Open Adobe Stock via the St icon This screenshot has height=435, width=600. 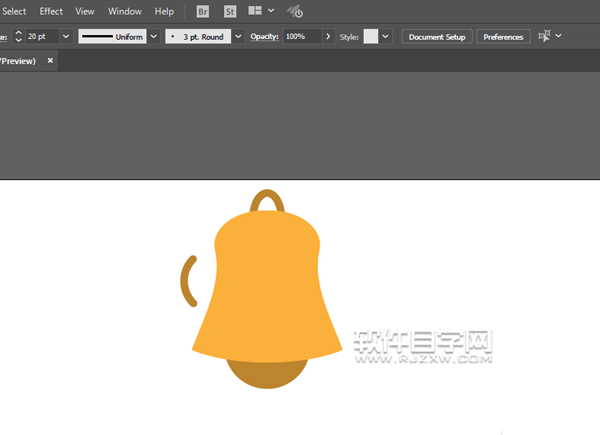pos(230,12)
